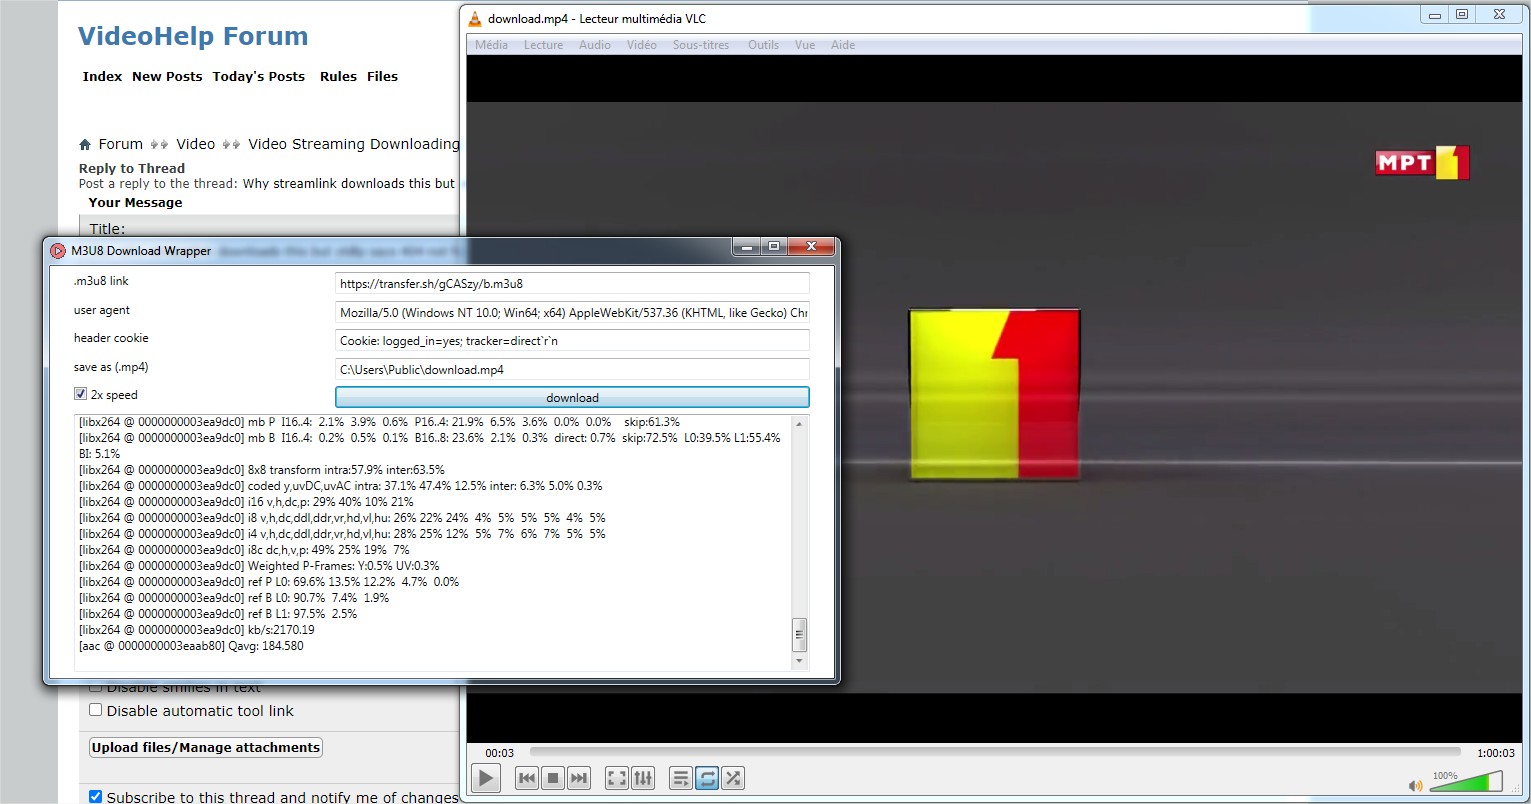
Task: Open the Lecture menu in VLC
Action: (543, 45)
